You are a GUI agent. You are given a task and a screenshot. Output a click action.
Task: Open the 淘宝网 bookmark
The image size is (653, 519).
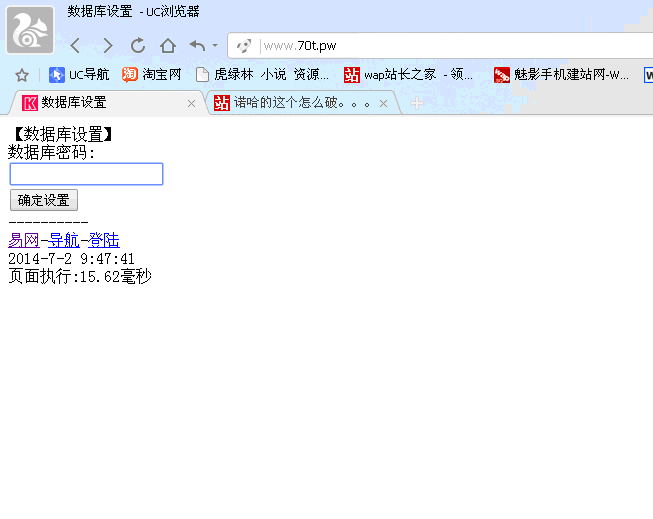[x=152, y=75]
